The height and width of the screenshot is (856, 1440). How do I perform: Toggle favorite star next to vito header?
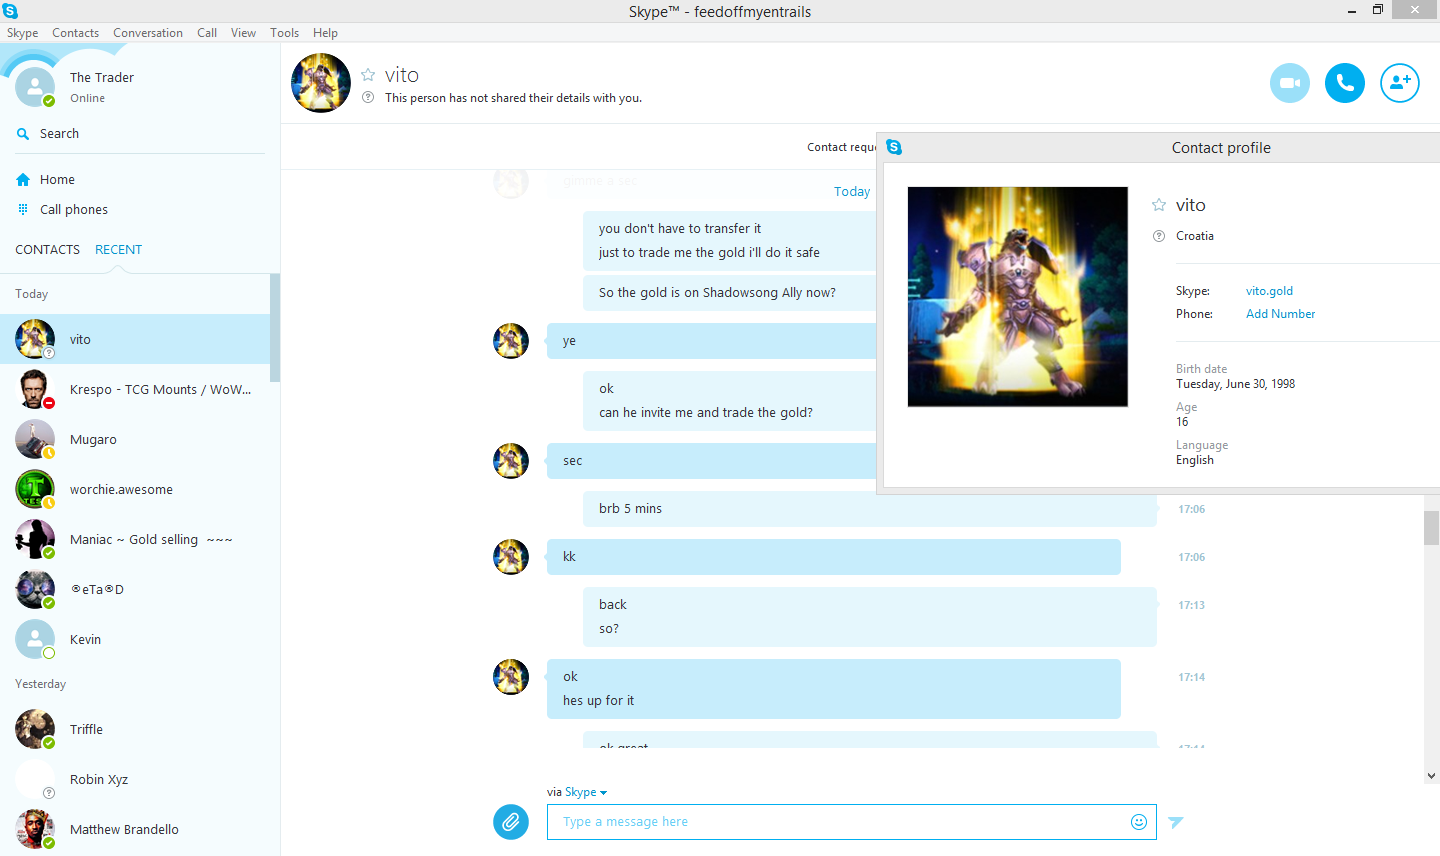click(x=368, y=75)
